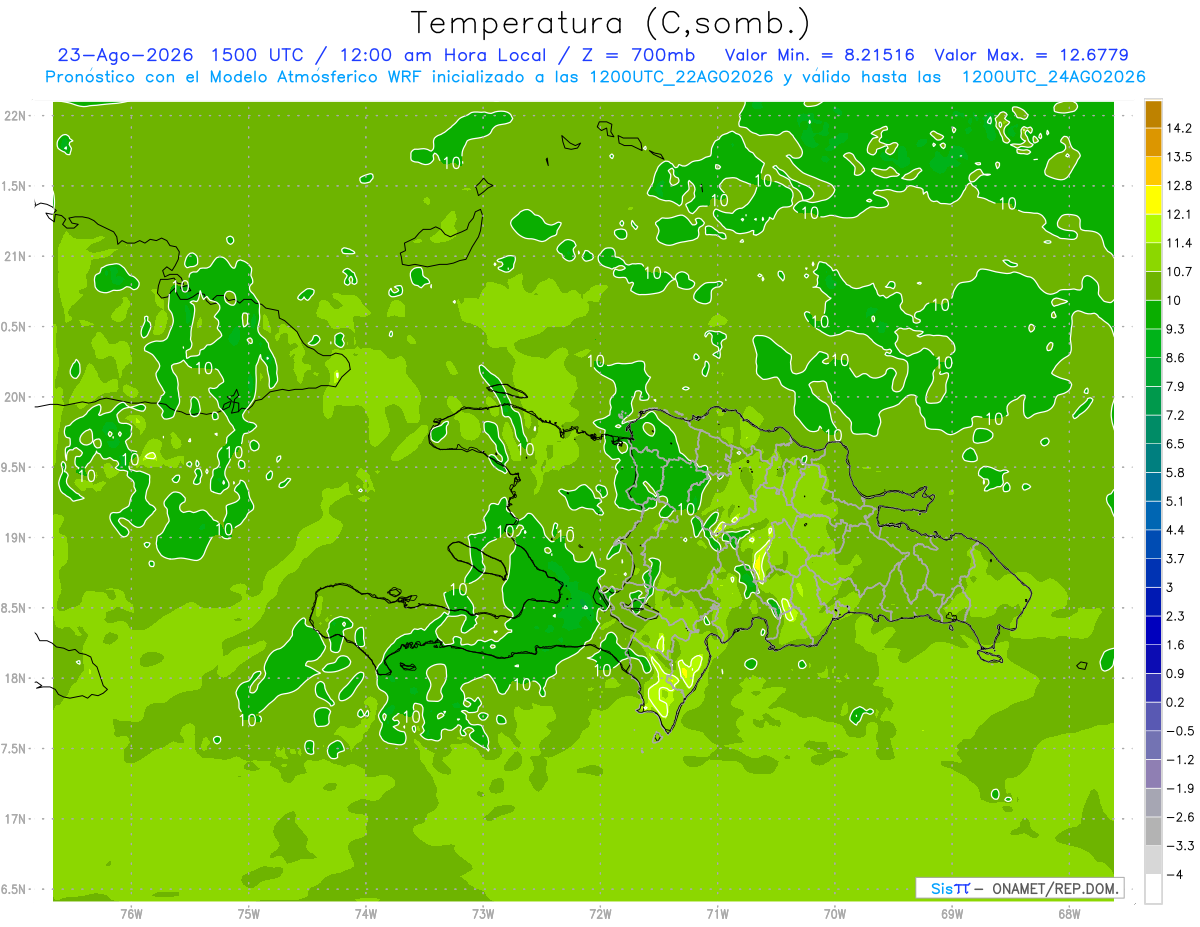The image size is (1200, 927).
Task: Pick the dark blue swatch between 1.6 and 2.3
Action: point(1153,630)
